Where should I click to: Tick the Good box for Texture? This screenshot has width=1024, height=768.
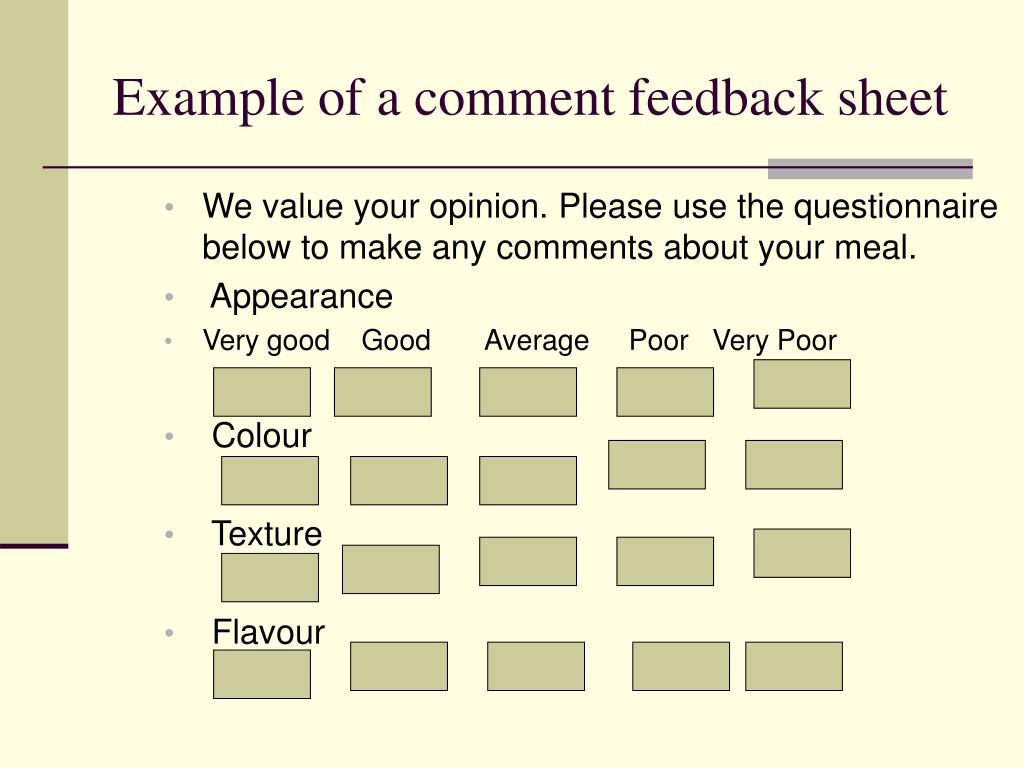(391, 569)
